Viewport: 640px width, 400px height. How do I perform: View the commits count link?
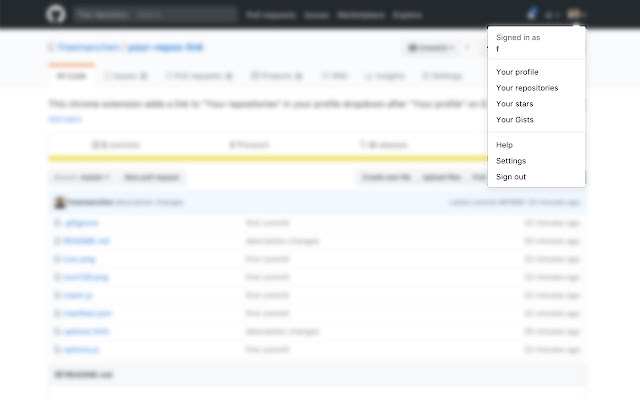pos(116,145)
